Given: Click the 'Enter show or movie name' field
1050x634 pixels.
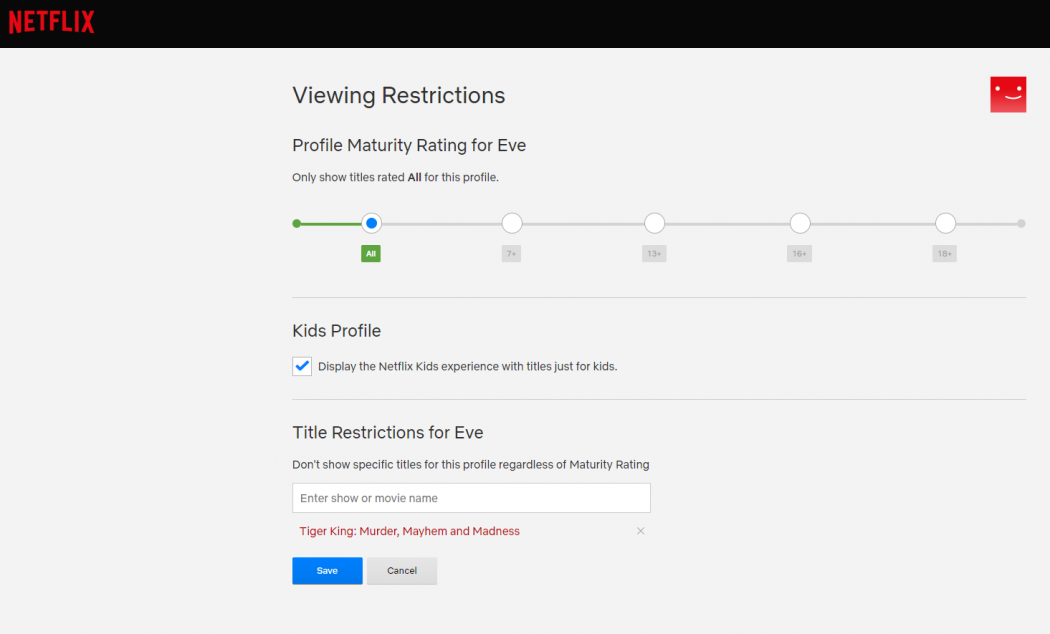Looking at the screenshot, I should tap(471, 497).
